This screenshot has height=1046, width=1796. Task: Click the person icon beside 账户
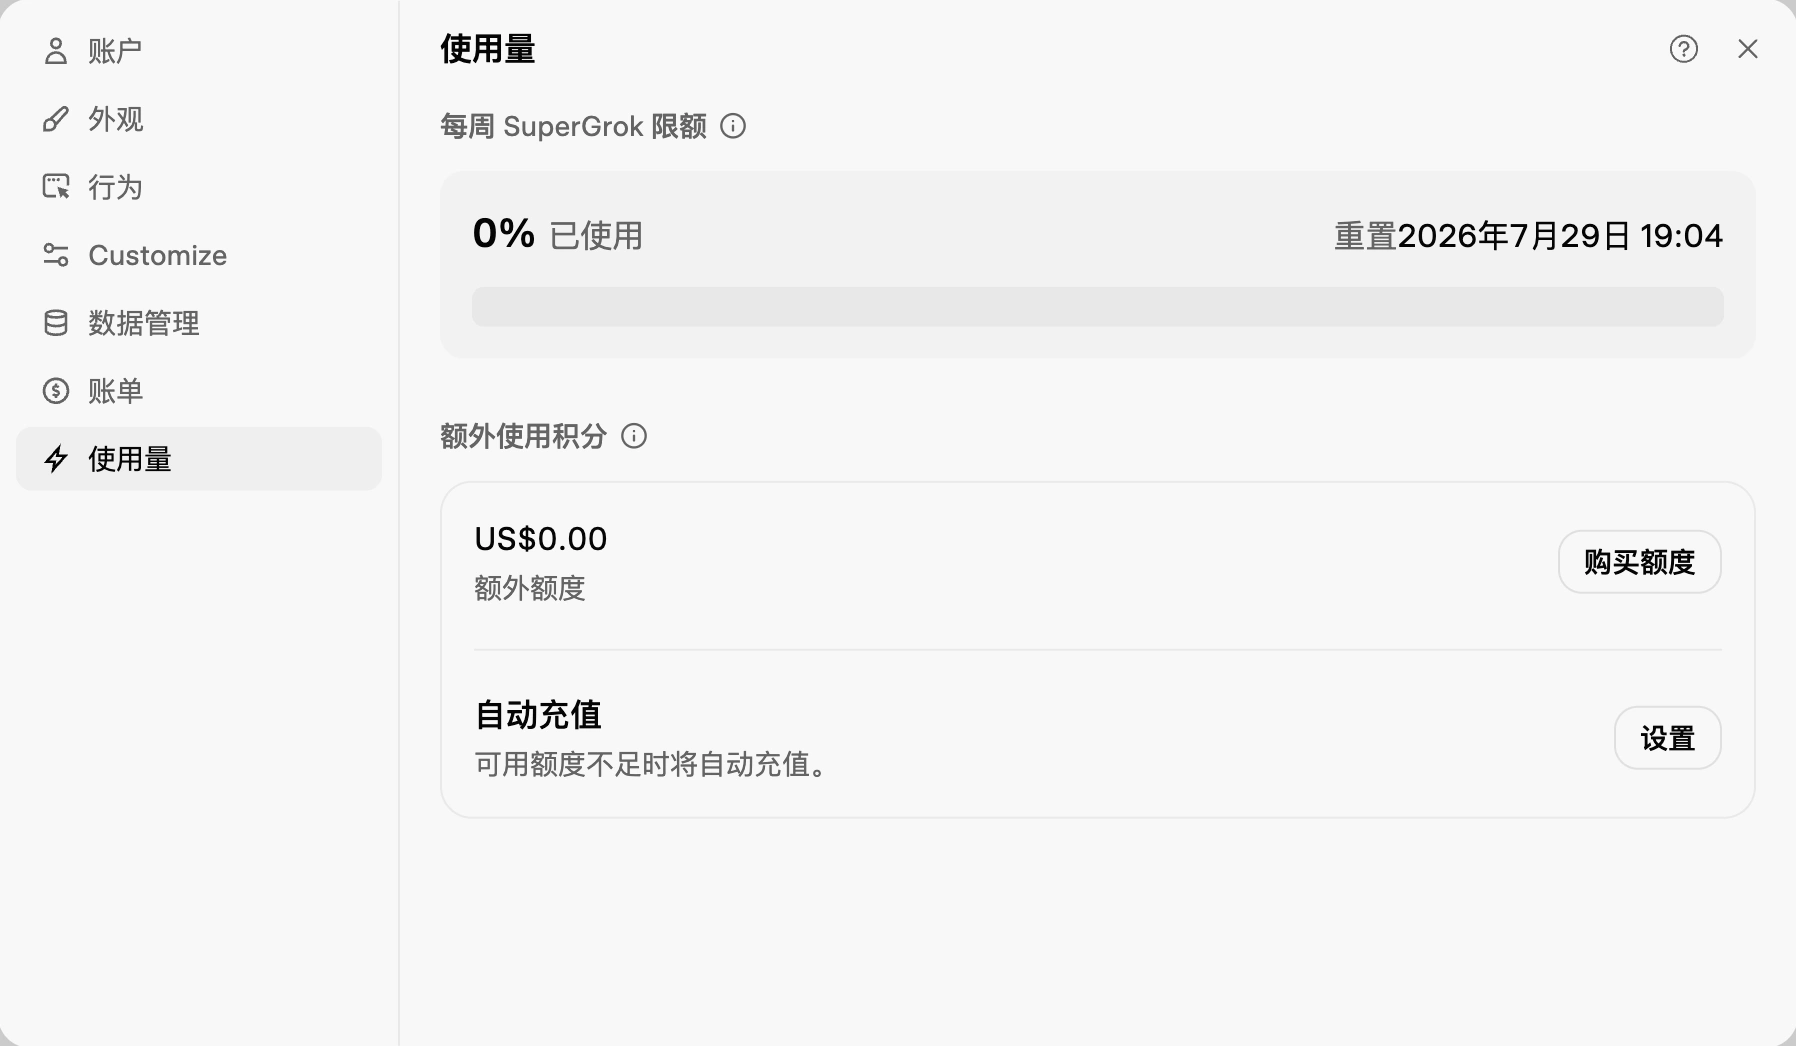point(56,51)
